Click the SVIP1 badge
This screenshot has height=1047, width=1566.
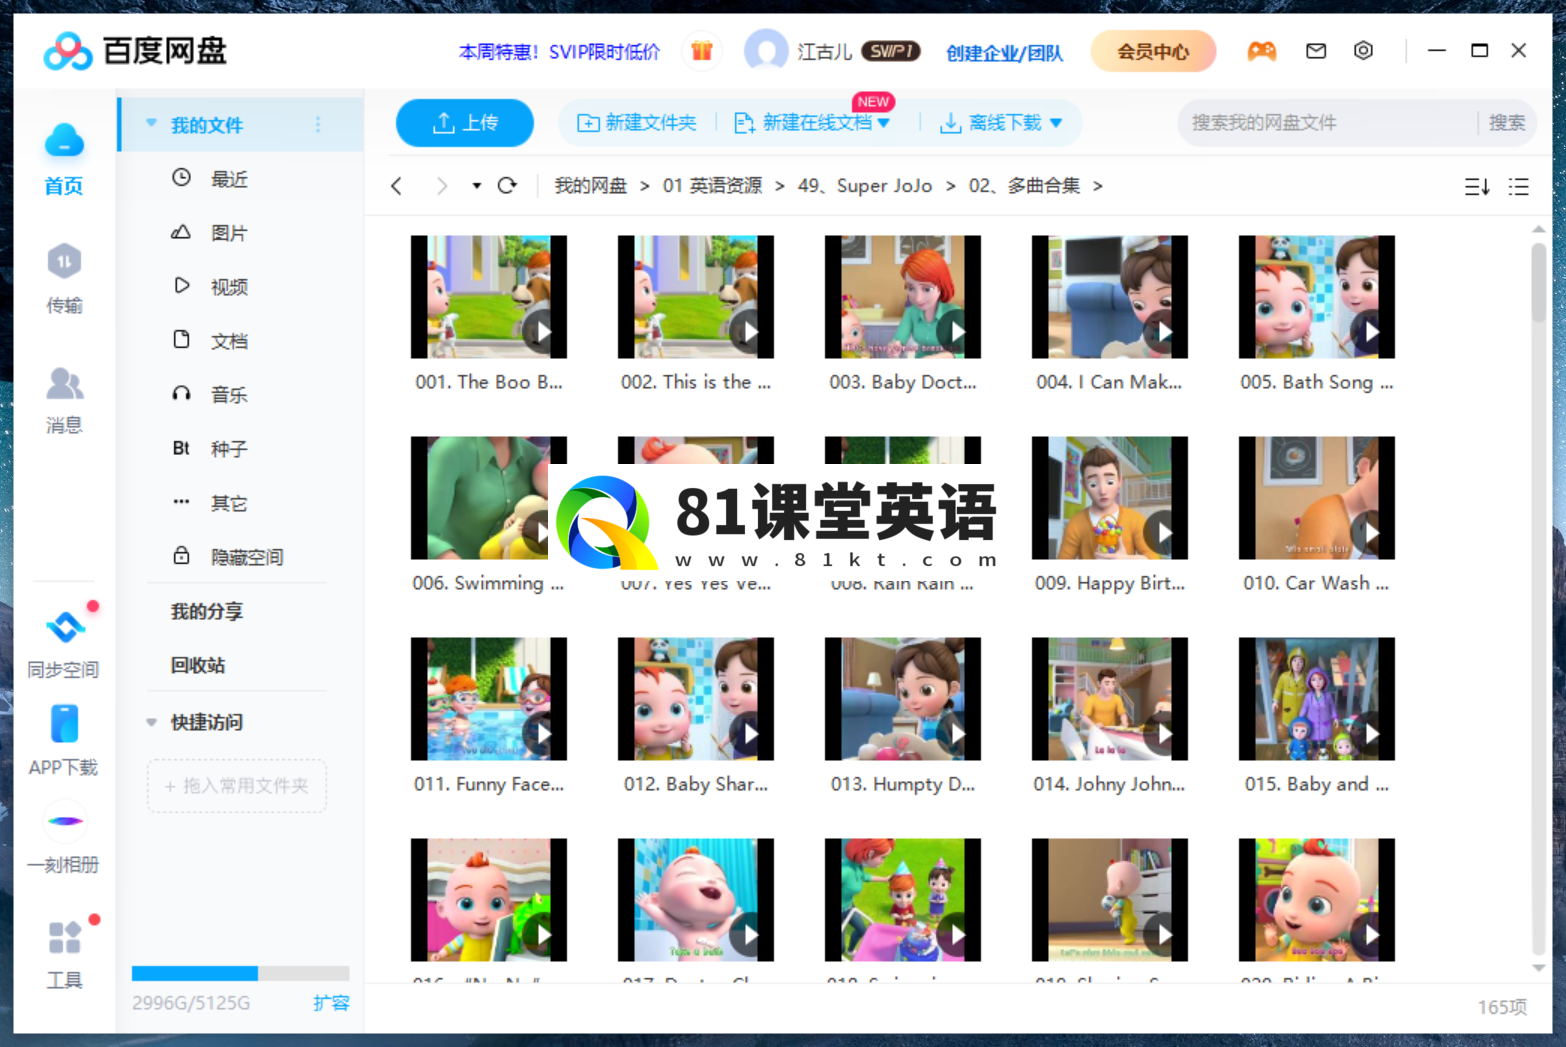pos(890,51)
